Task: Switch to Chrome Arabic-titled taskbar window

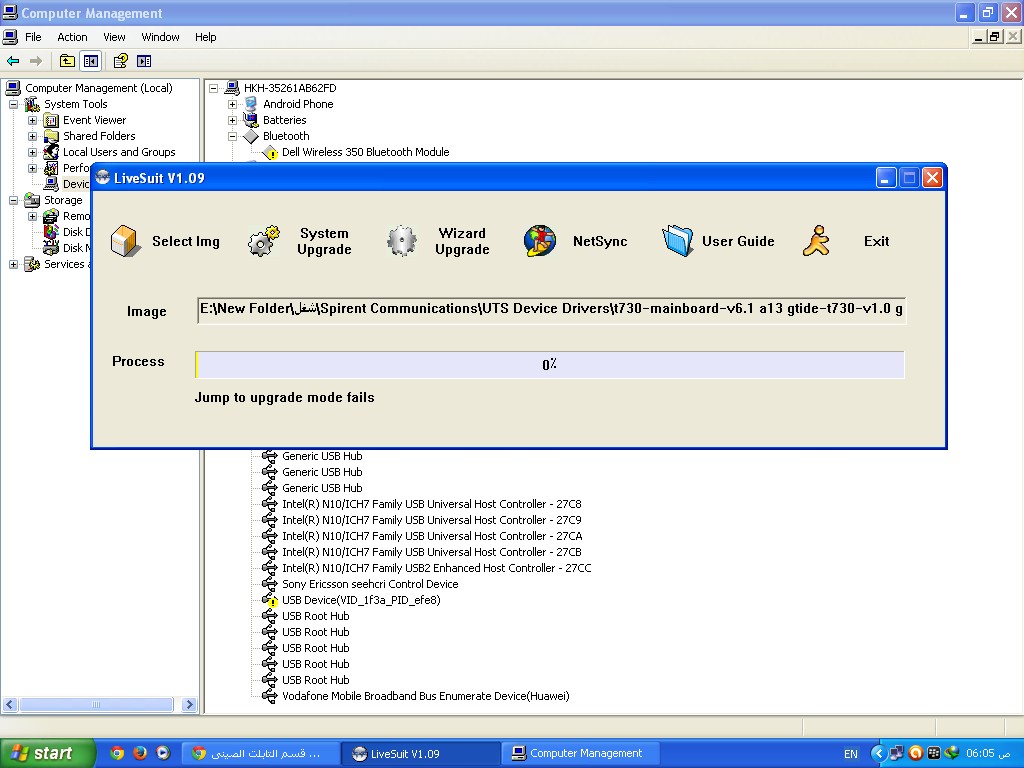Action: tap(260, 754)
